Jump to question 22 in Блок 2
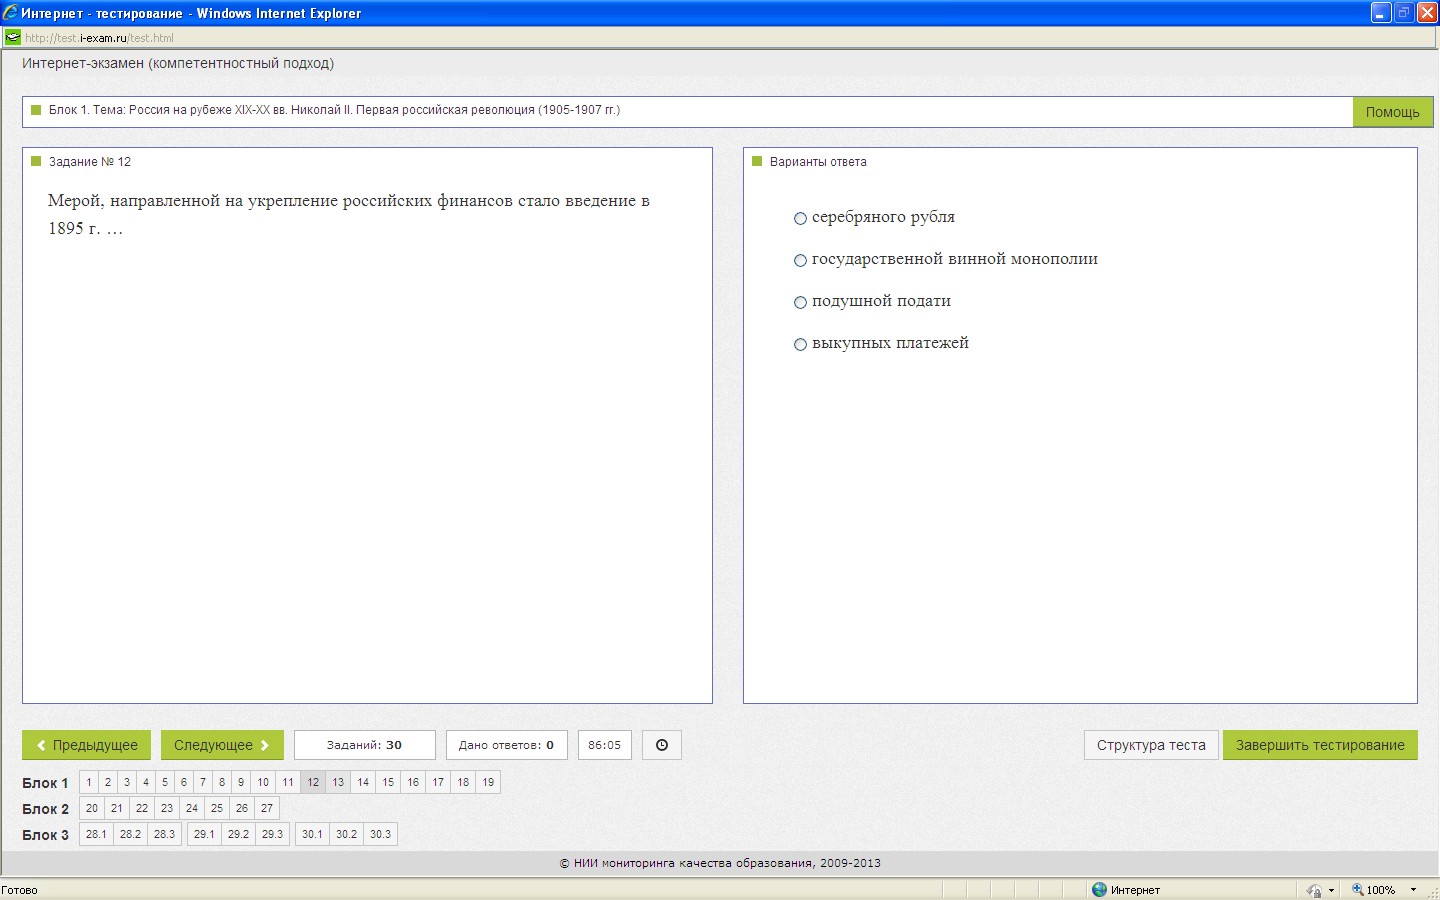 (142, 808)
